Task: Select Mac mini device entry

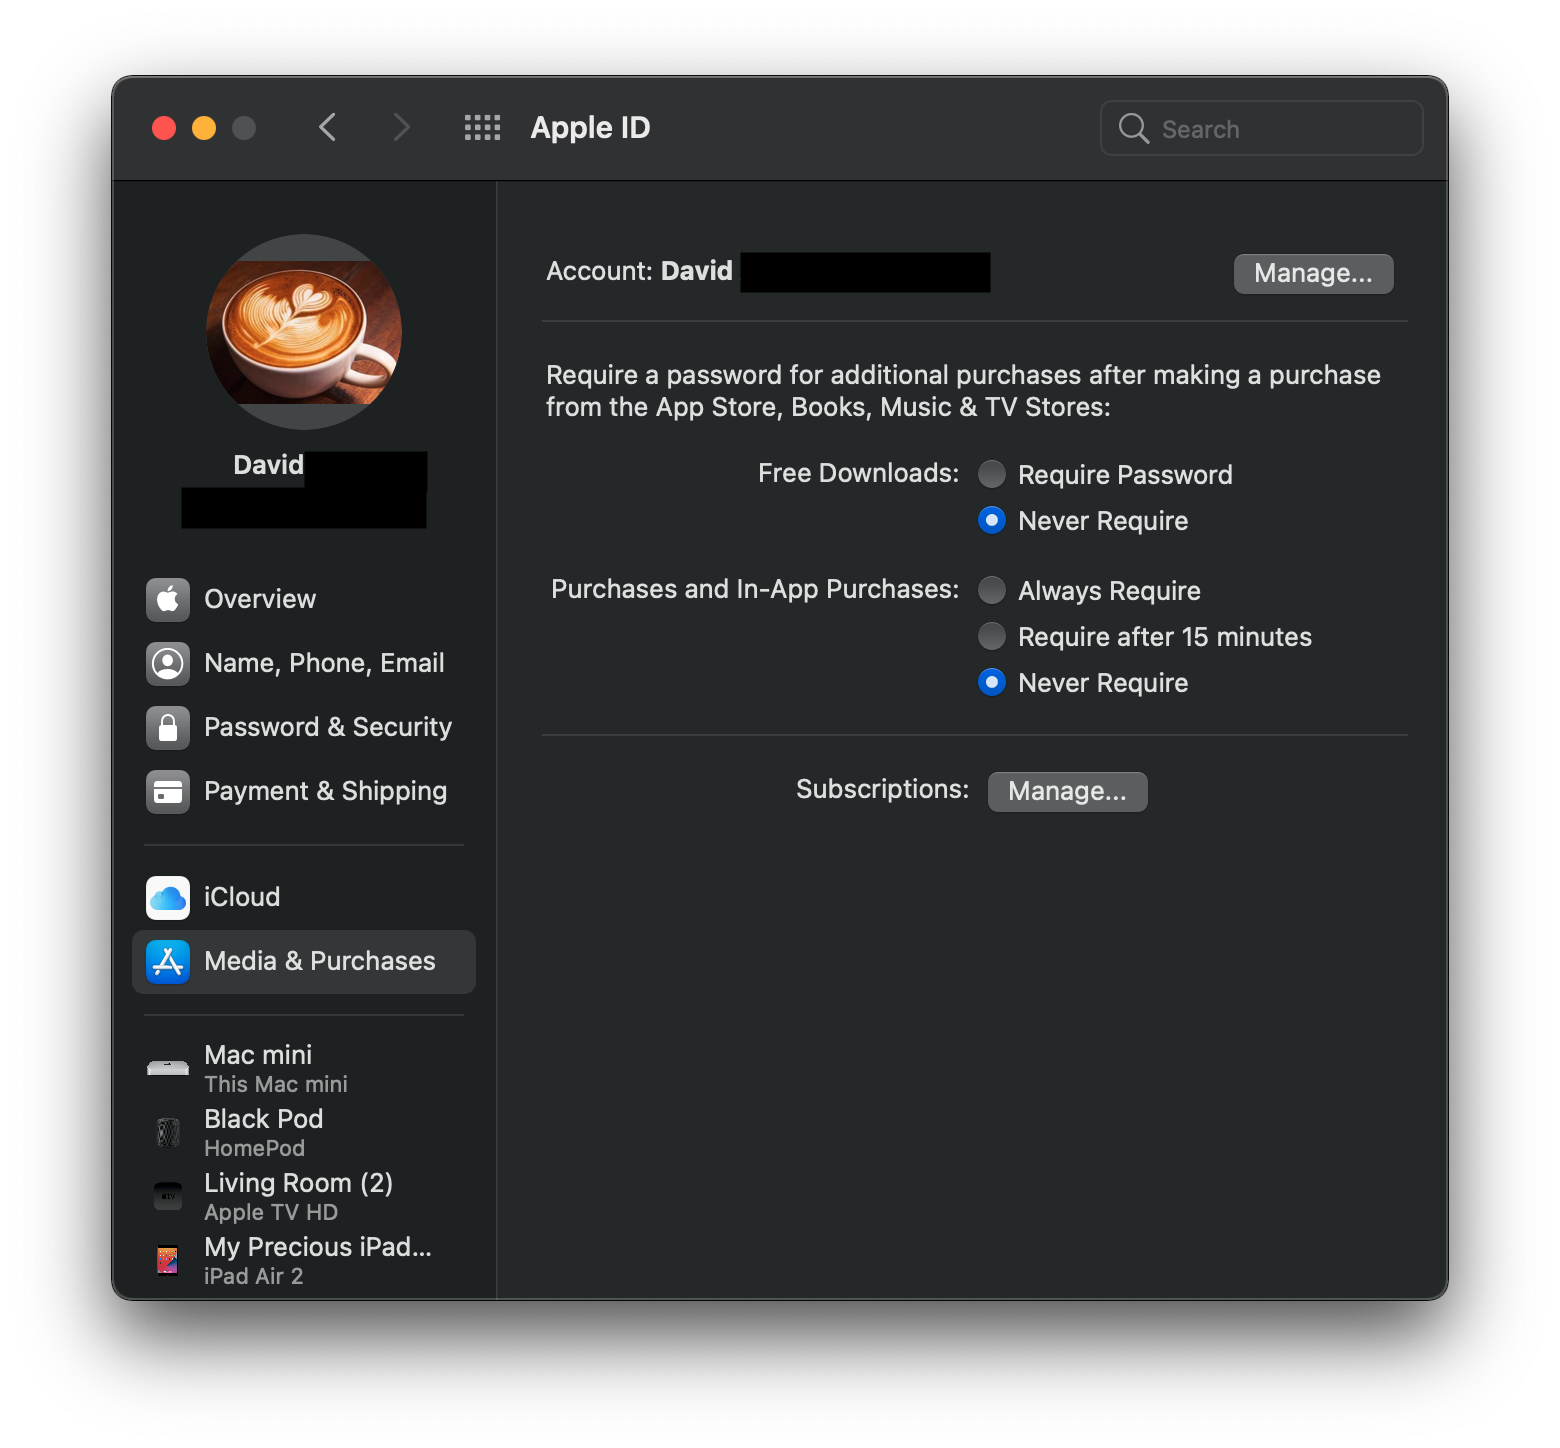Action: point(304,1068)
